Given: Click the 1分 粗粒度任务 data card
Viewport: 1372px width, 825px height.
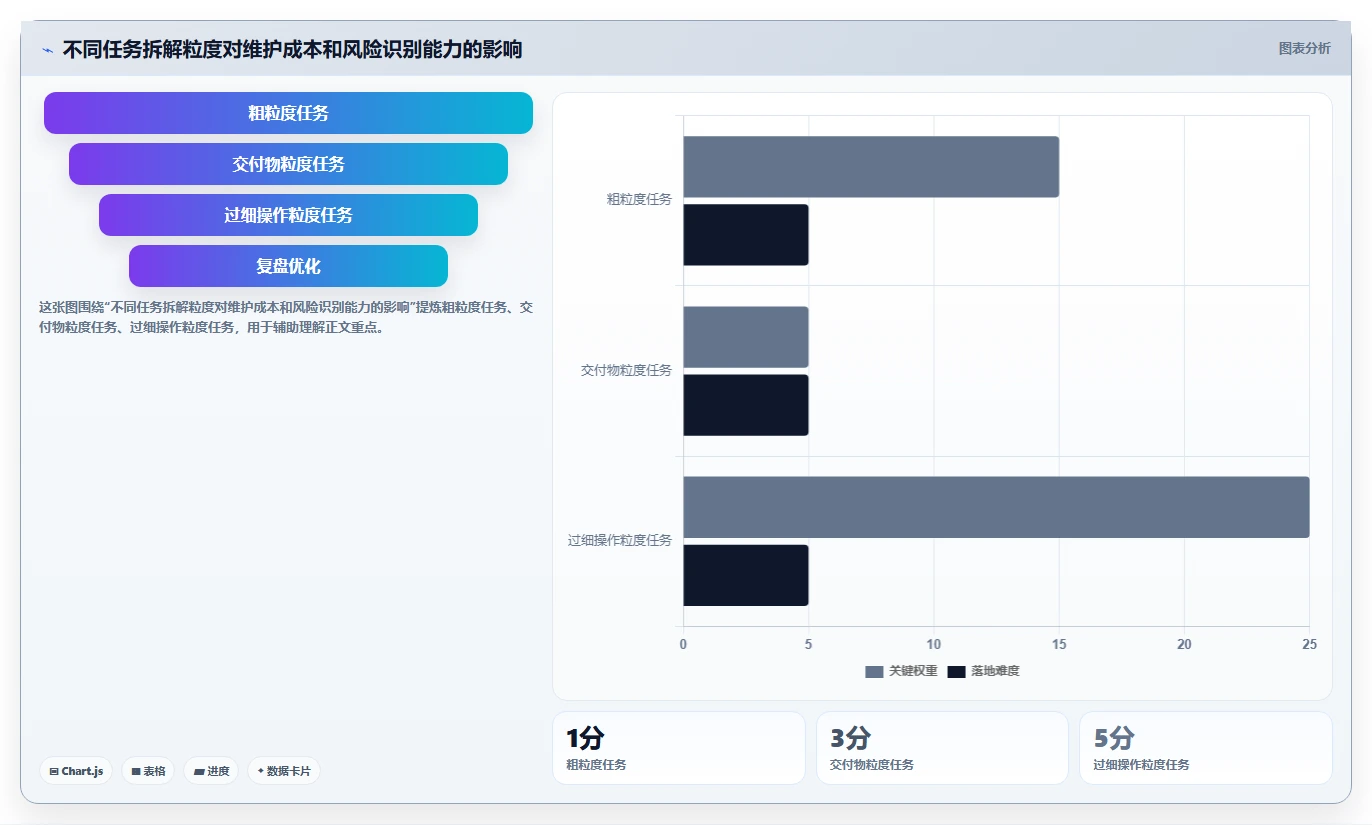Looking at the screenshot, I should coord(679,748).
